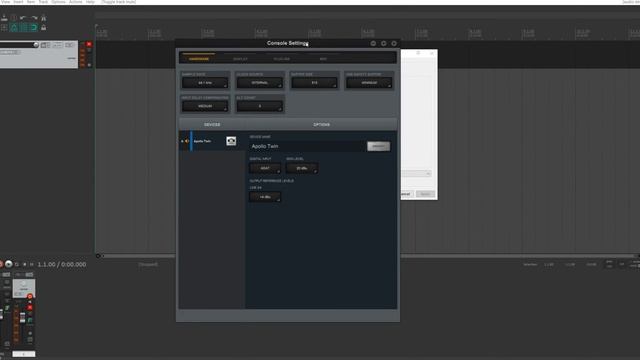
Task: Click the Console Settings title text
Action: [x=287, y=43]
